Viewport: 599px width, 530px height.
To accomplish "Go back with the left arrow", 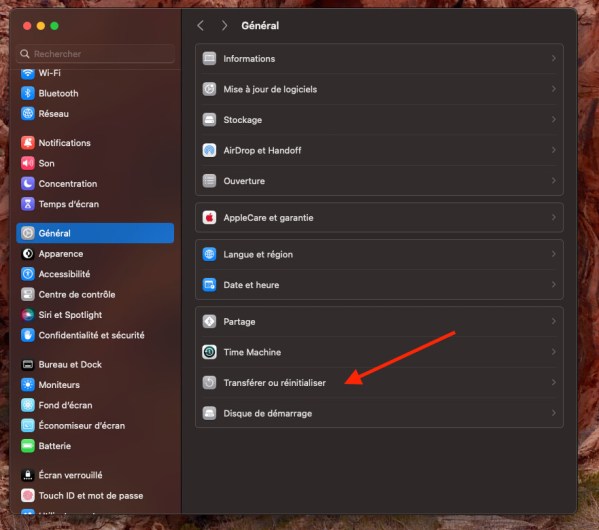I will pyautogui.click(x=201, y=26).
